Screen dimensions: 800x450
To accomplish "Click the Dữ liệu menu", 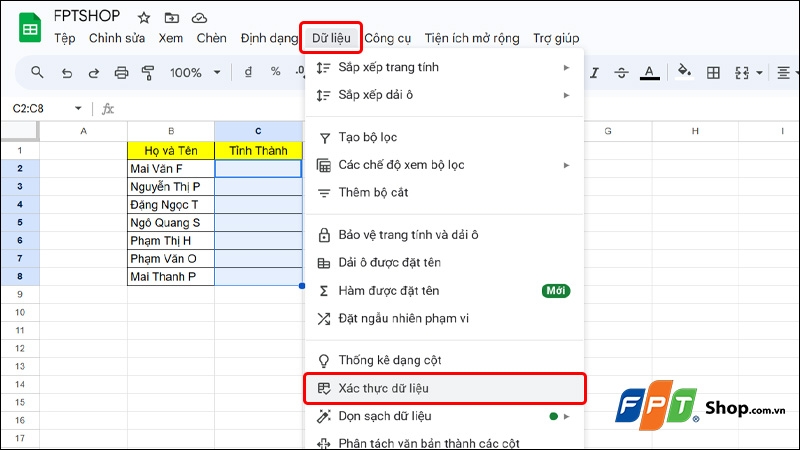I will tap(331, 38).
